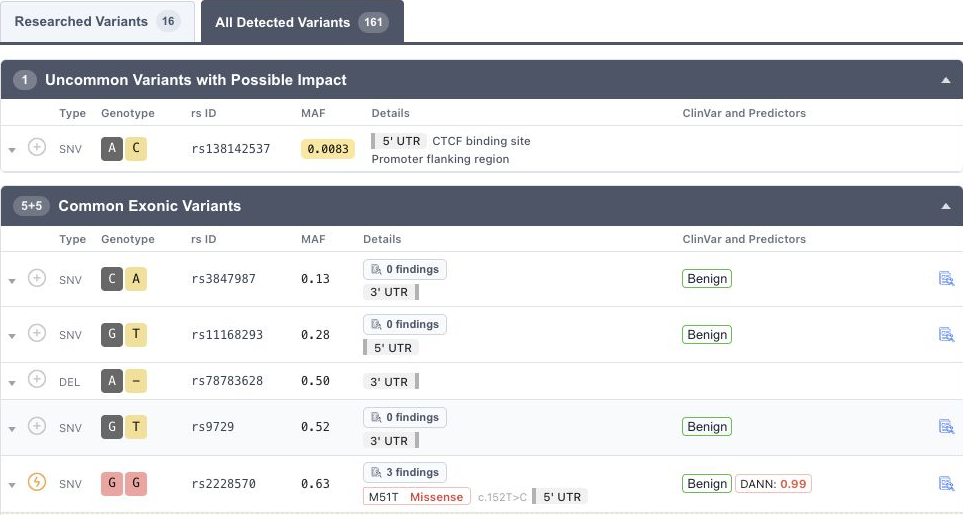Open document search icon for rs9729
963x515 pixels.
click(x=946, y=427)
